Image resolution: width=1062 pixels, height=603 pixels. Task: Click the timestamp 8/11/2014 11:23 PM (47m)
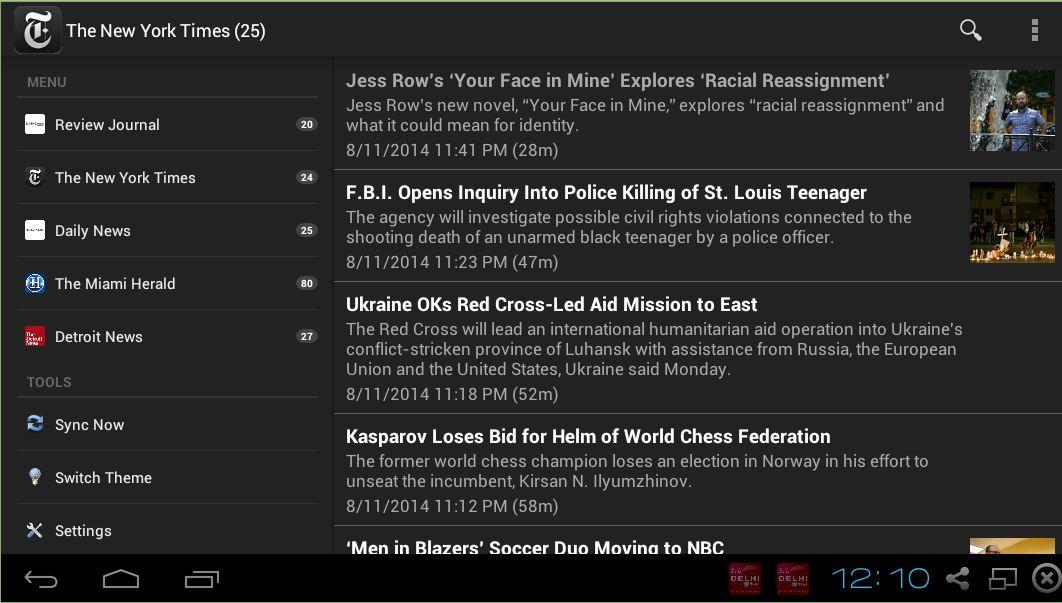click(x=452, y=262)
